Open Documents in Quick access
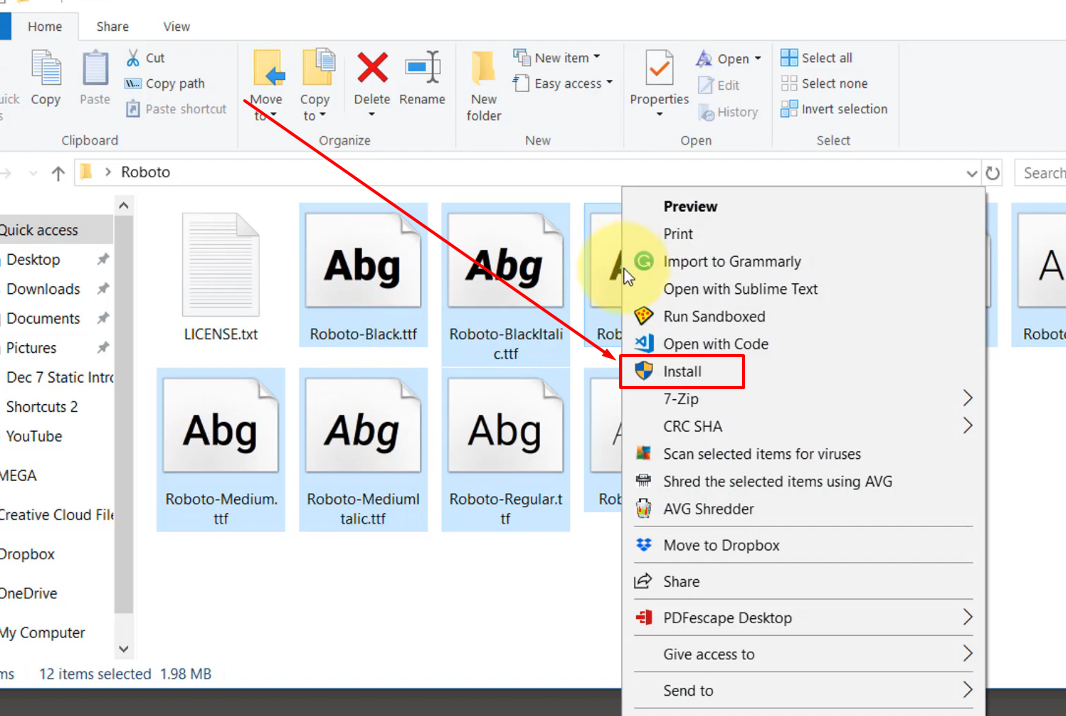Screen dimensions: 1066x716 click(43, 318)
